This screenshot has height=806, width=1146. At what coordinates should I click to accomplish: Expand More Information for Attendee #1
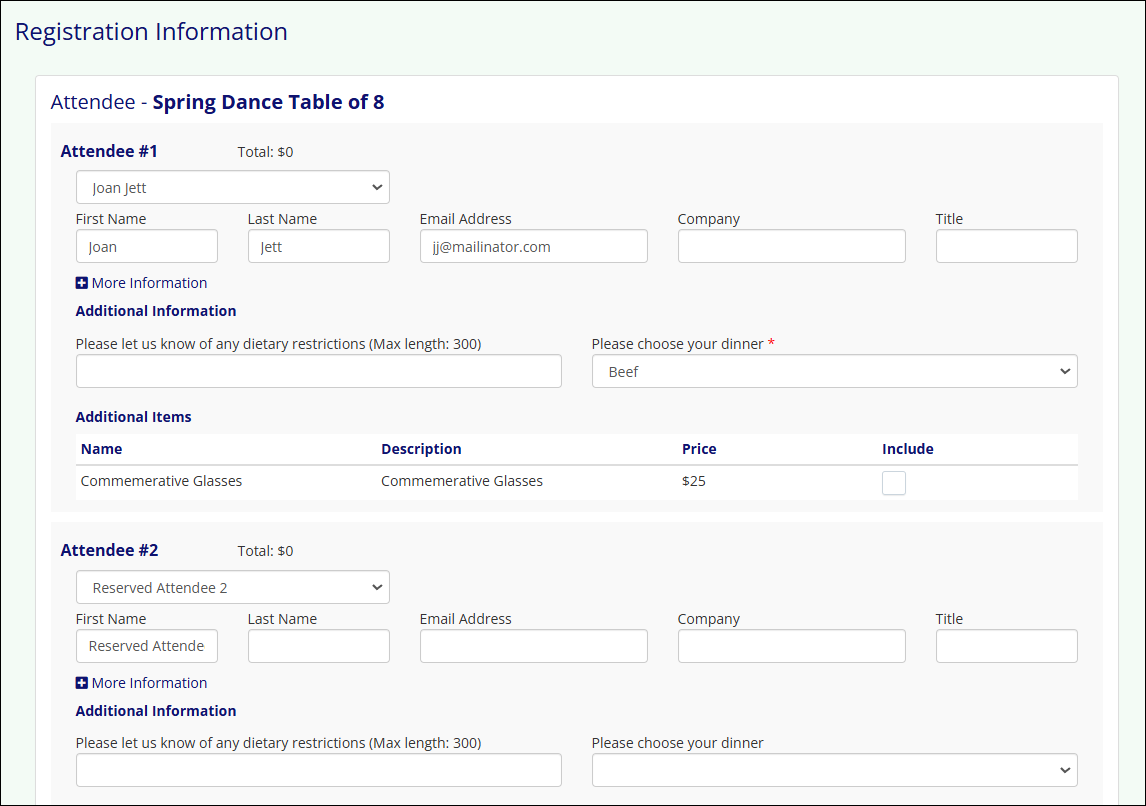[149, 283]
